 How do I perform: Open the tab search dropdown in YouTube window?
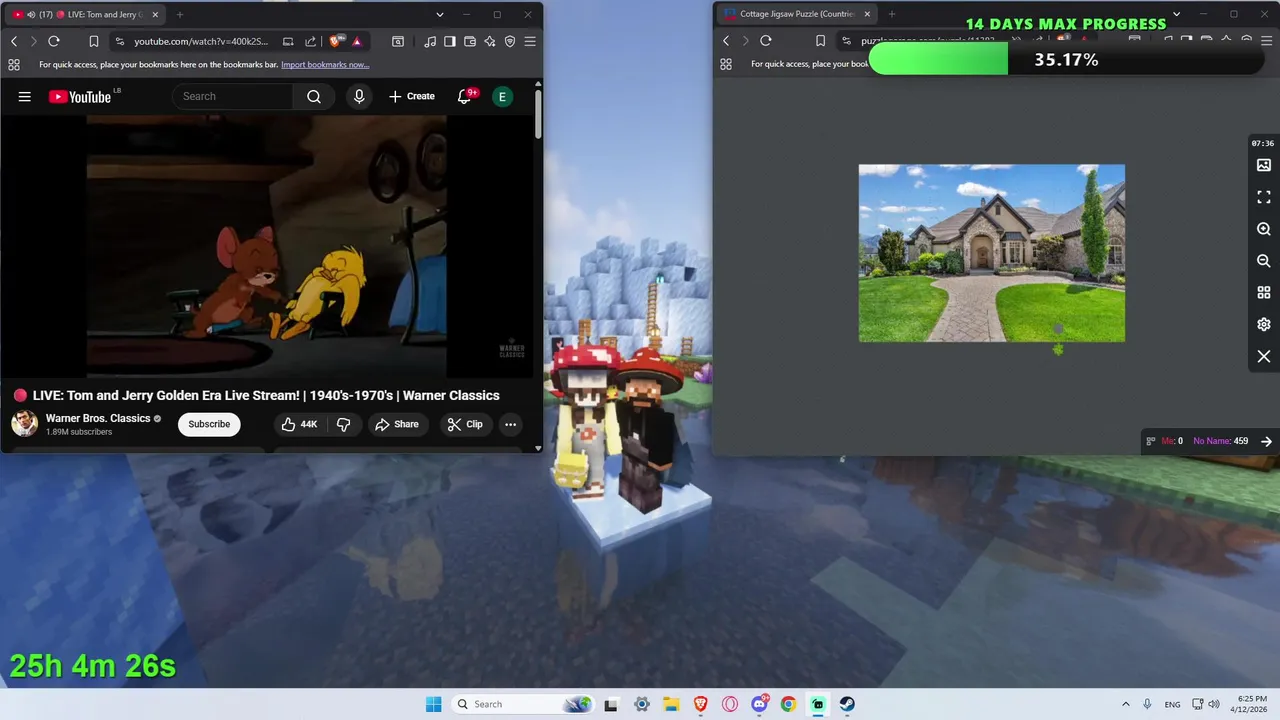click(x=440, y=14)
